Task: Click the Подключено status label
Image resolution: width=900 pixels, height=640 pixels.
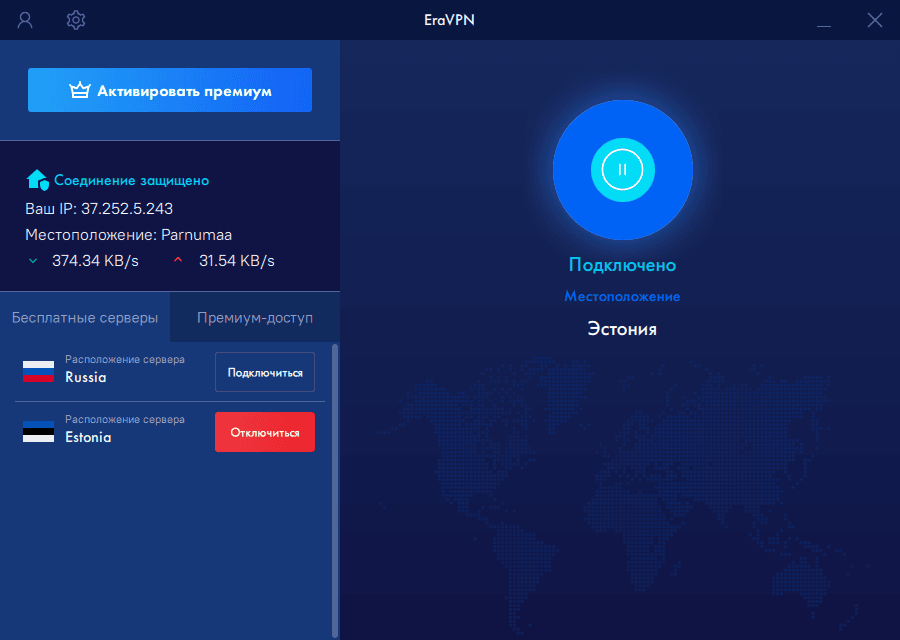Action: point(622,265)
